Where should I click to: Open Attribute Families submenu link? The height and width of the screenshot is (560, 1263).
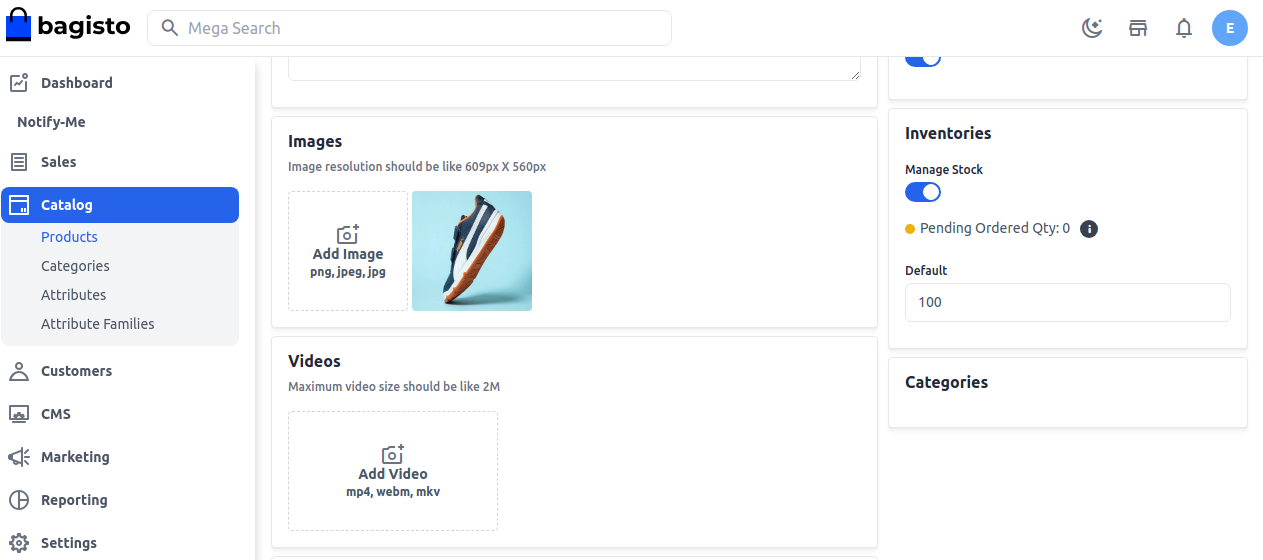tap(97, 324)
